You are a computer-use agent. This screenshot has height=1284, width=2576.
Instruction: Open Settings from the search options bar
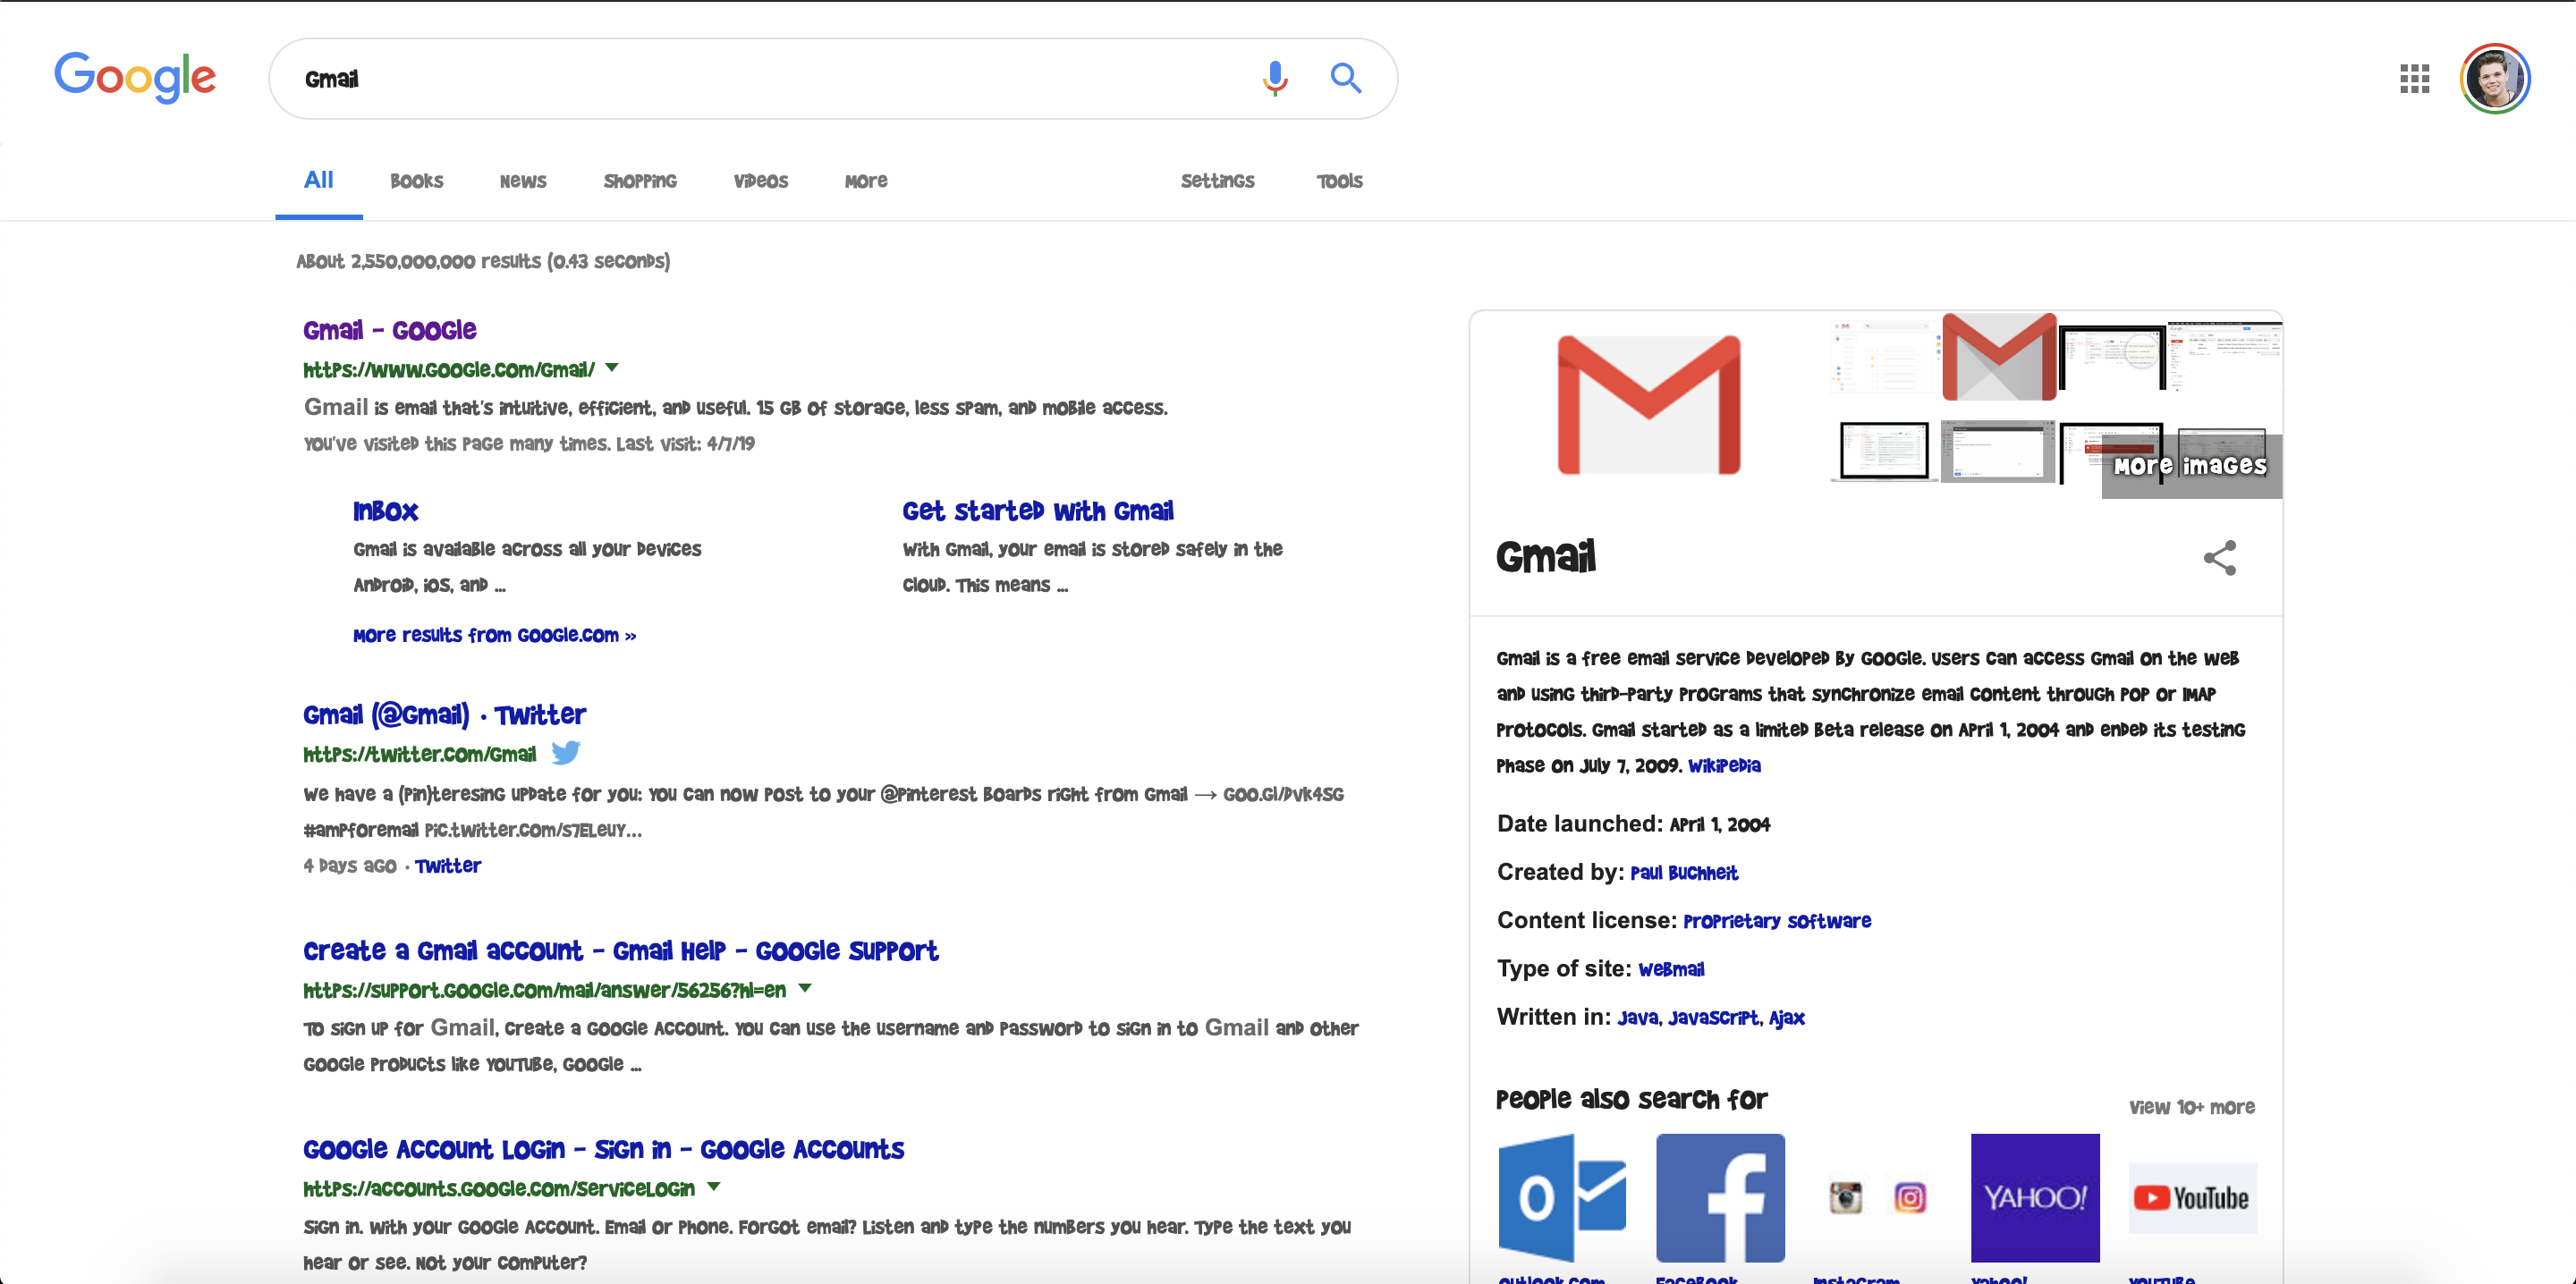1219,182
